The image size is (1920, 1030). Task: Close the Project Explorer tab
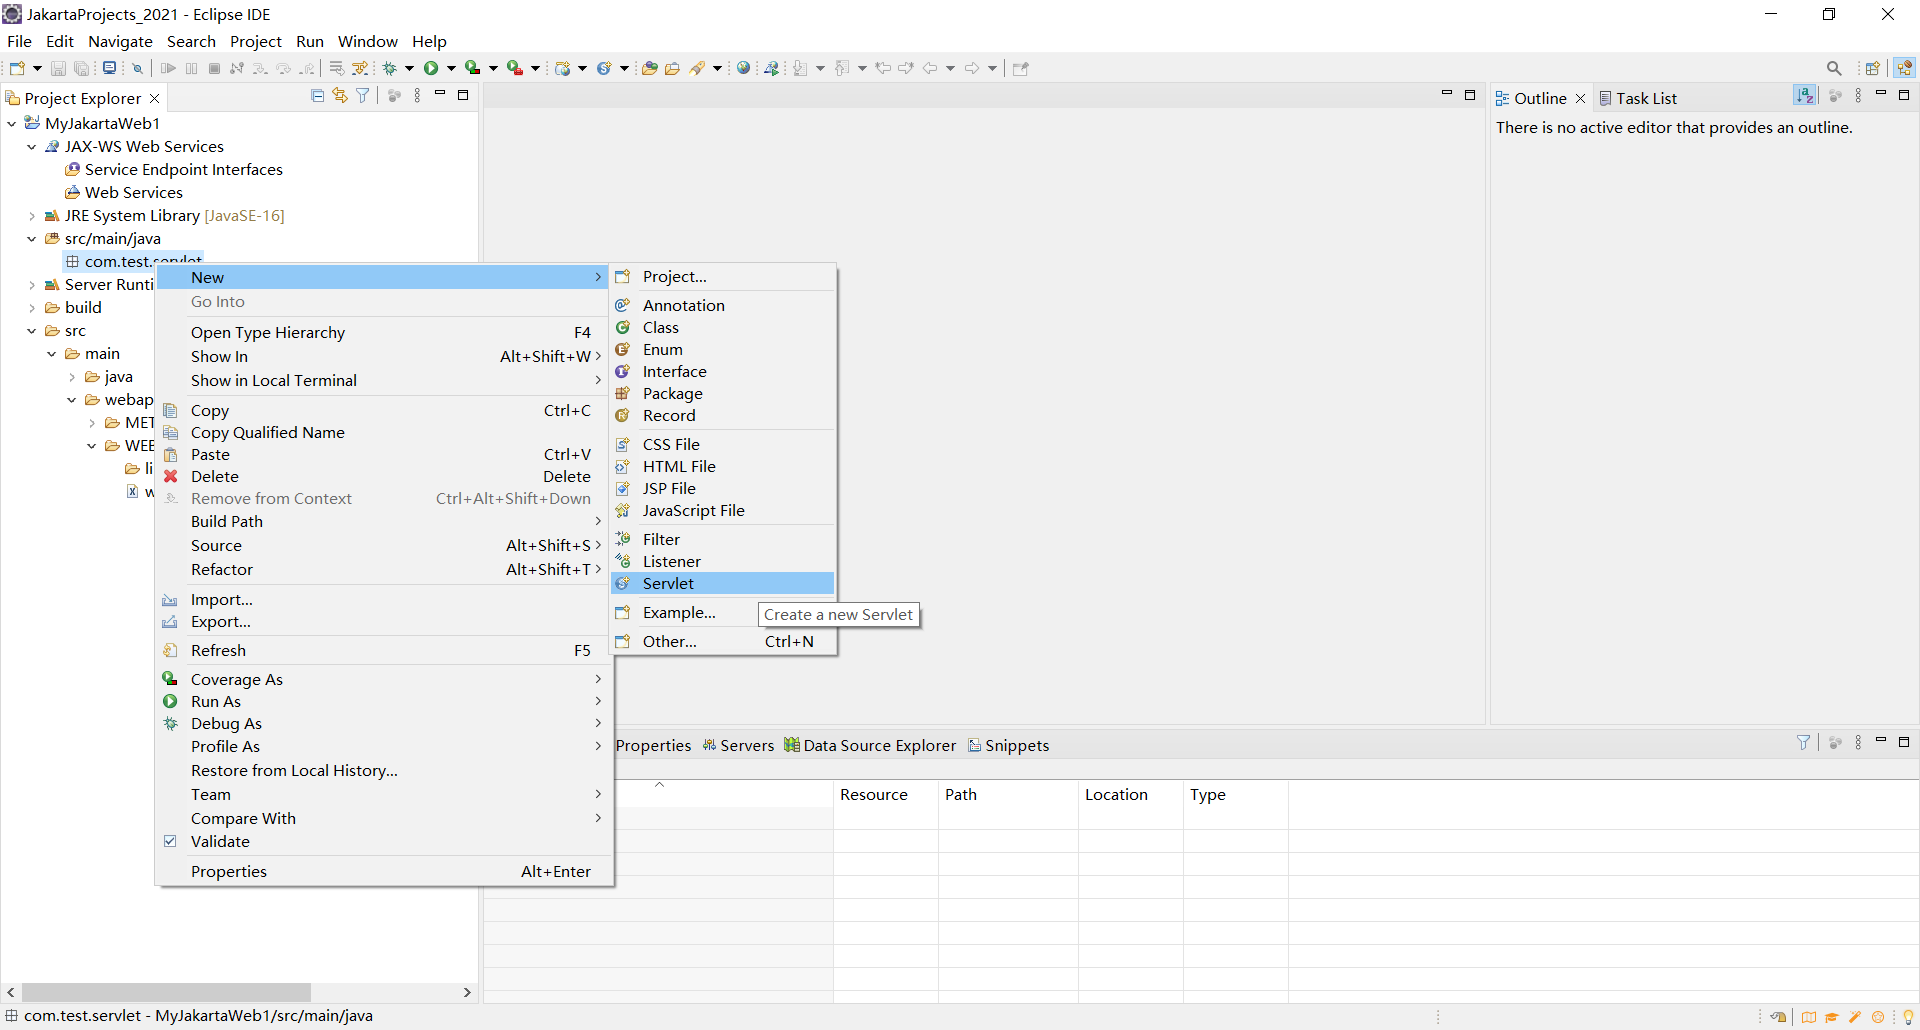pyautogui.click(x=155, y=98)
